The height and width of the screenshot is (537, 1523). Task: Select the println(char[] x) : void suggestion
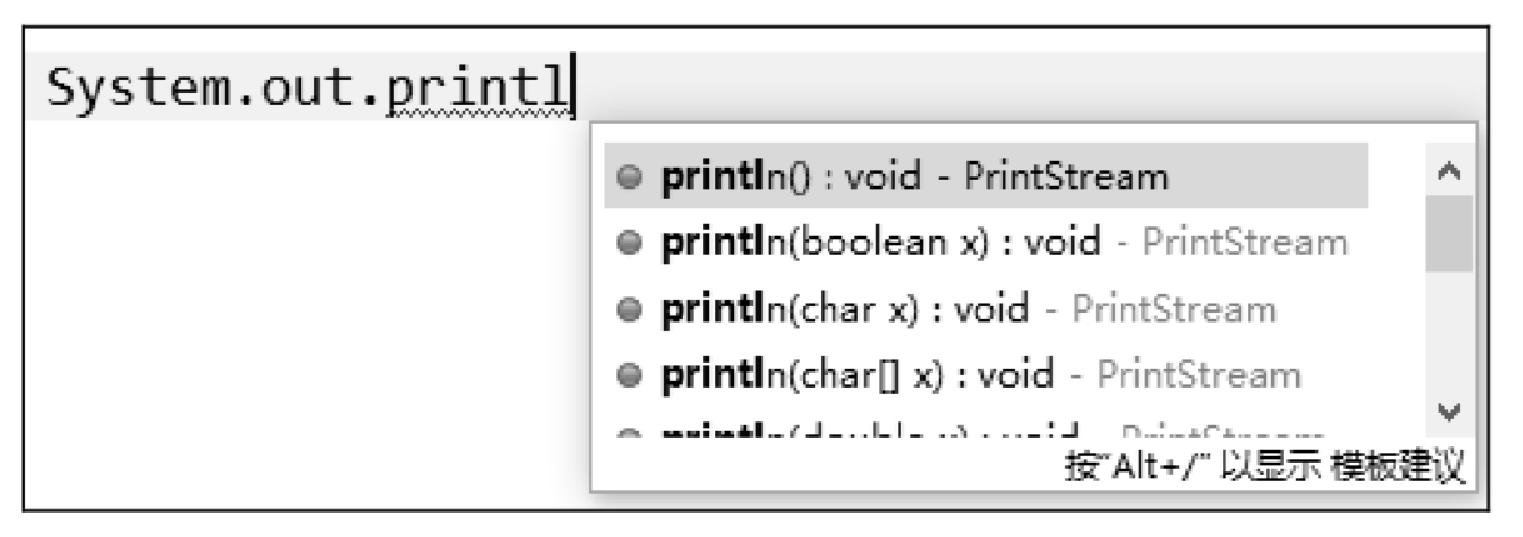click(986, 374)
